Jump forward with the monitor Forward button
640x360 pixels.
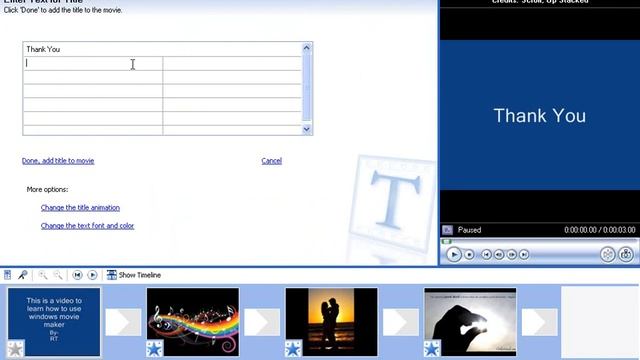click(524, 255)
